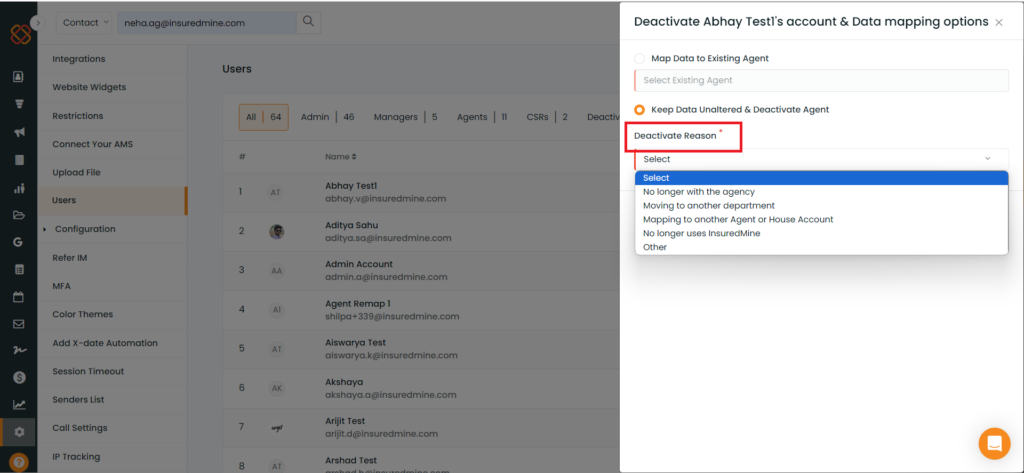Open the settings gear sidebar icon

[19, 432]
